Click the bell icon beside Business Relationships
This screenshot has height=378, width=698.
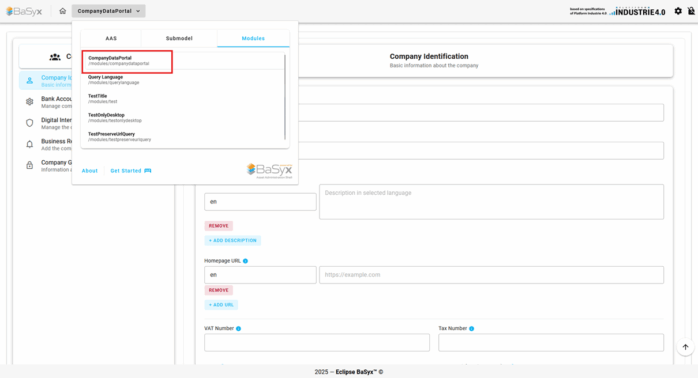(x=29, y=144)
